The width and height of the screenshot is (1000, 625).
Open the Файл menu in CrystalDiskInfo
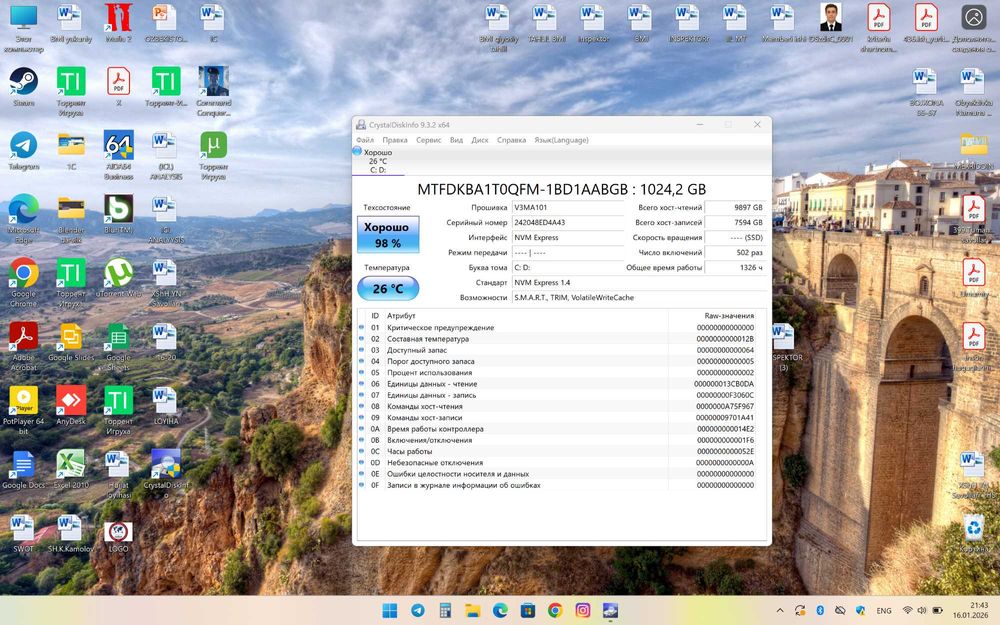pos(365,140)
